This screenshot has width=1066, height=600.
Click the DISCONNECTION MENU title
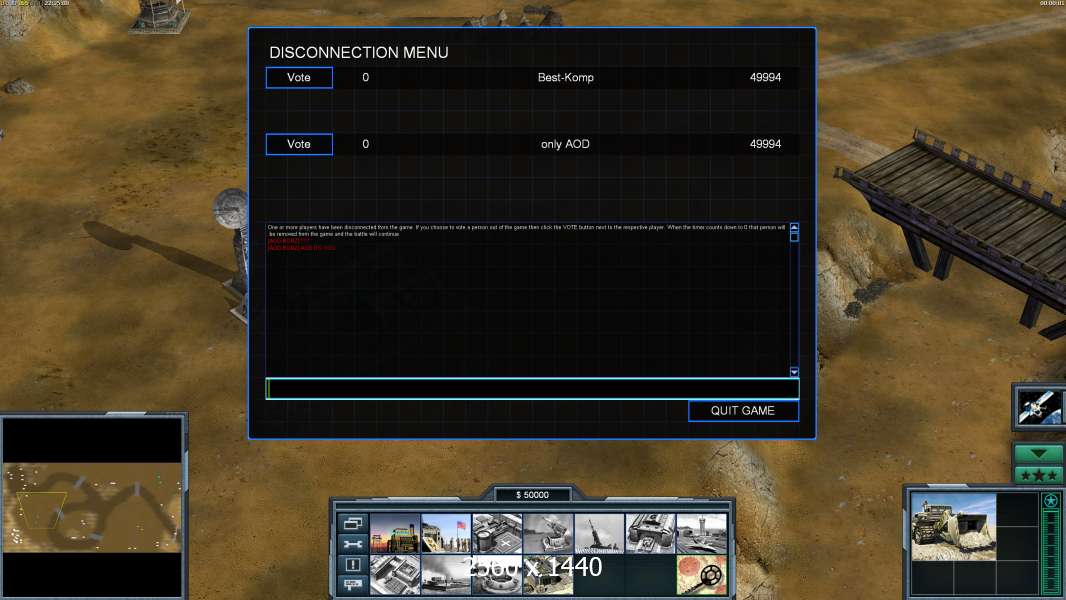pos(359,52)
